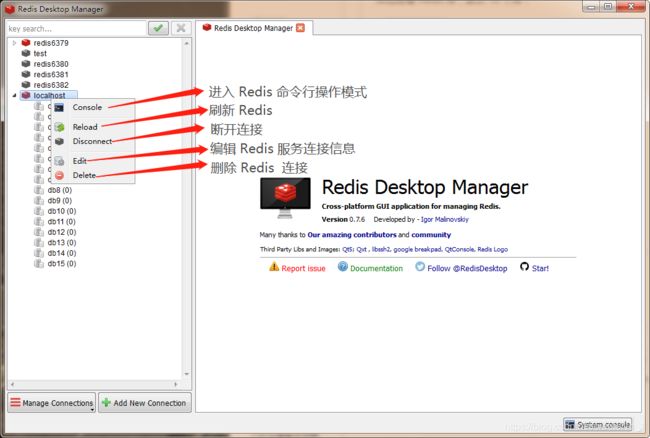
Task: Switch to the Redis Desktop Manager tab
Action: pyautogui.click(x=253, y=28)
